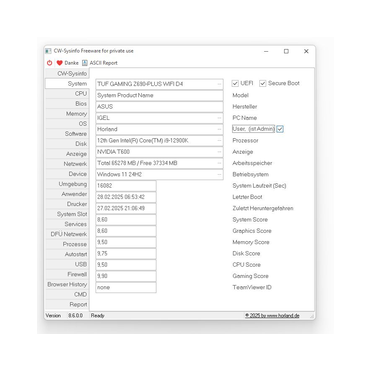Click the System Product Name field
This screenshot has height=372, width=372.
click(x=159, y=95)
